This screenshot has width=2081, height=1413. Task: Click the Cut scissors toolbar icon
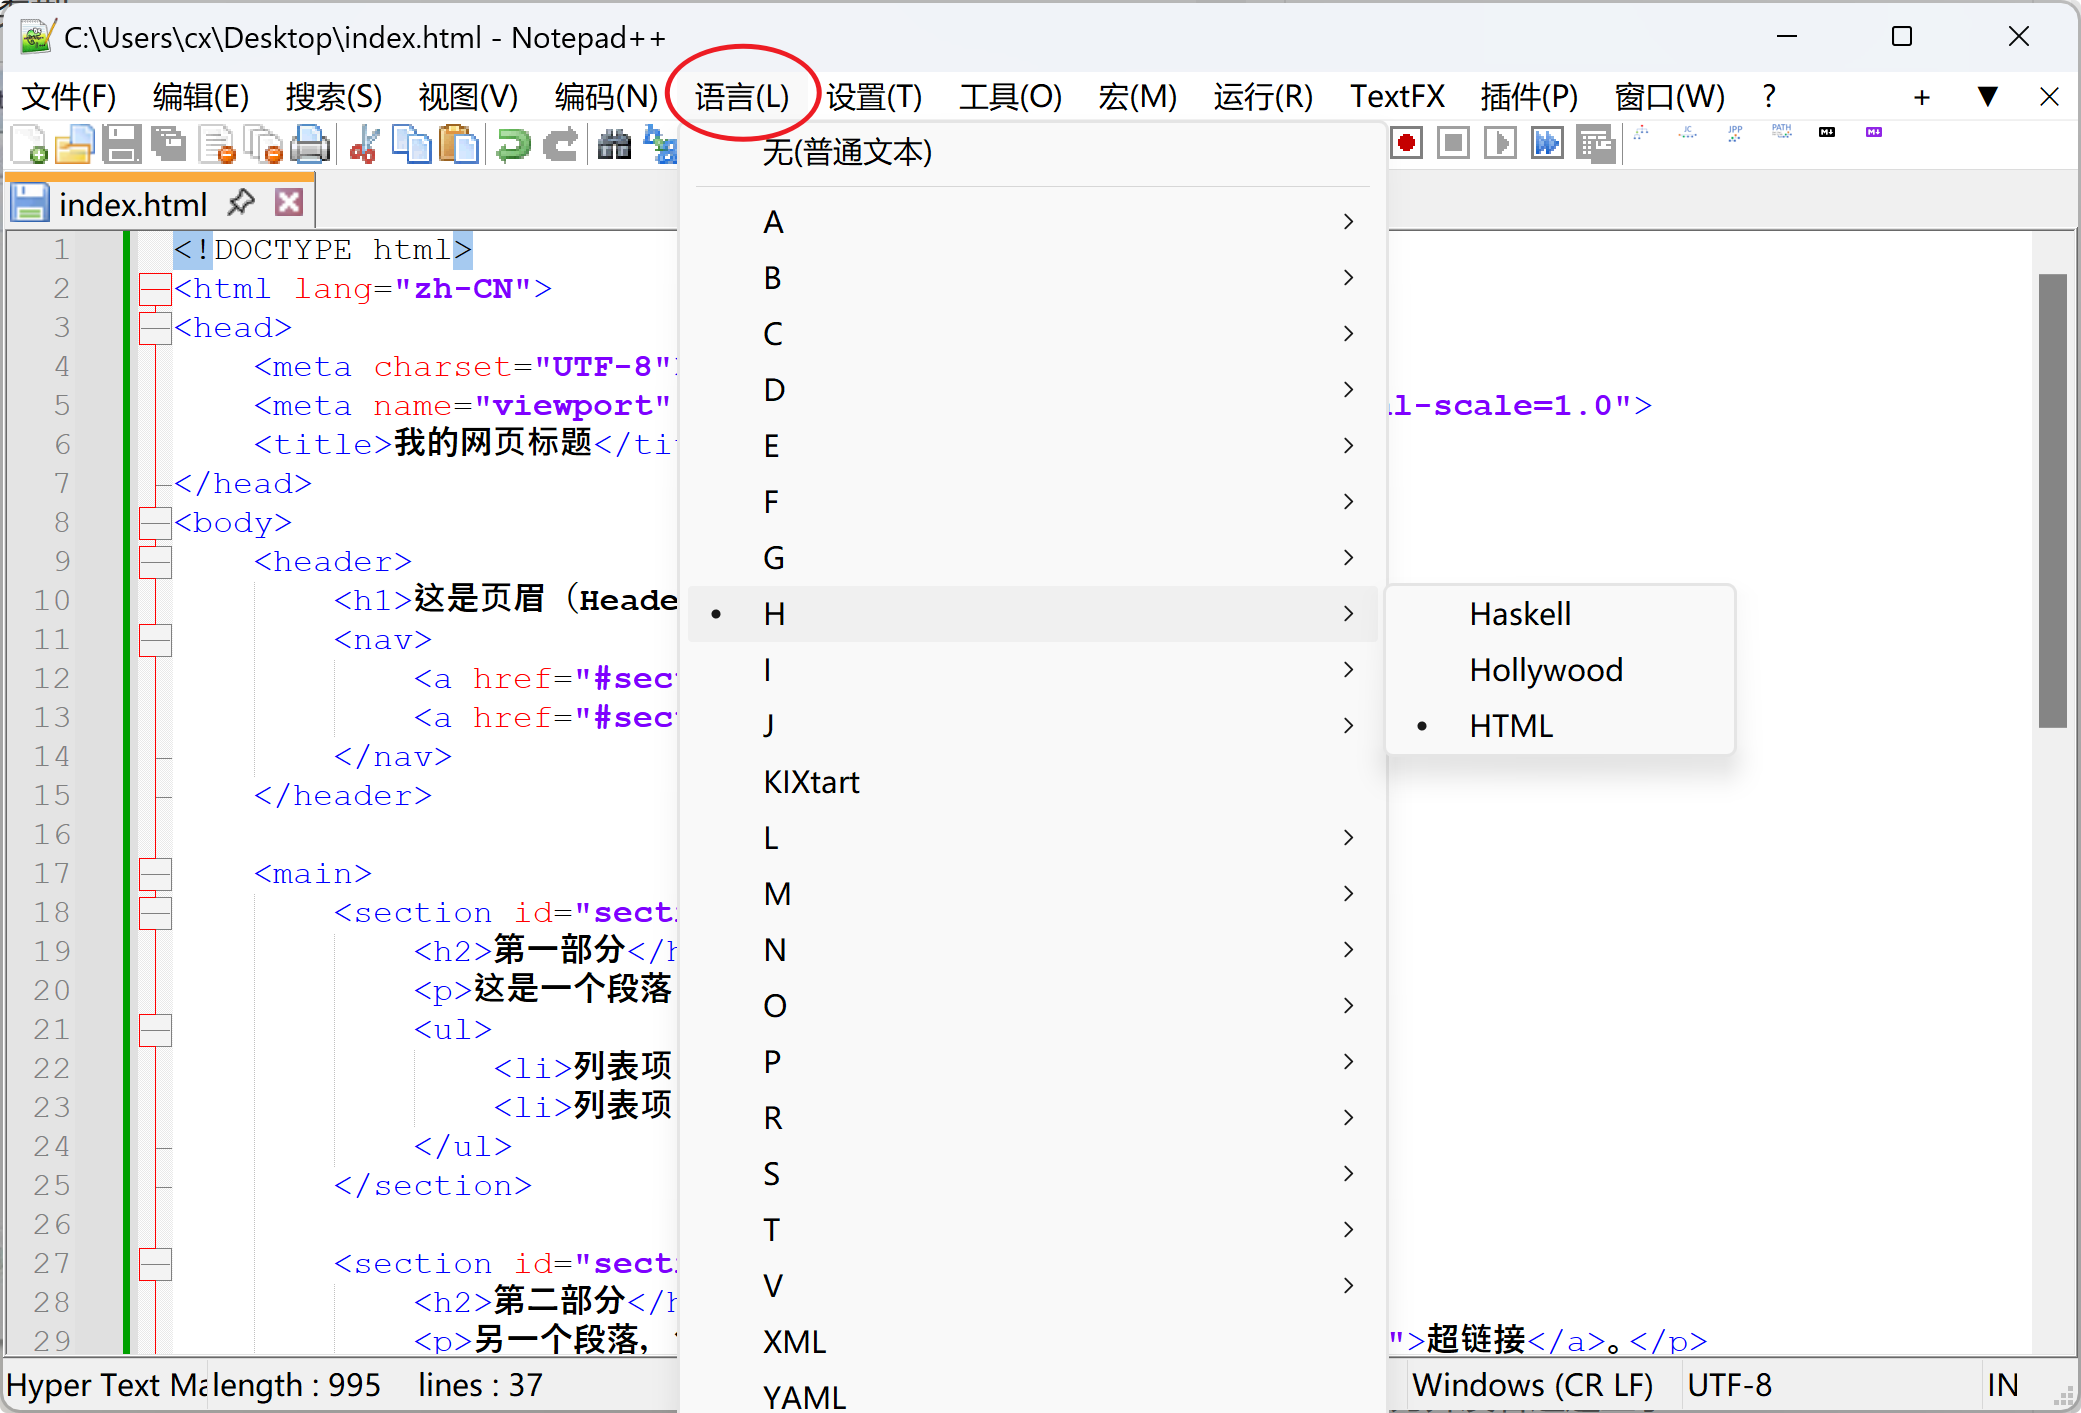pos(364,145)
